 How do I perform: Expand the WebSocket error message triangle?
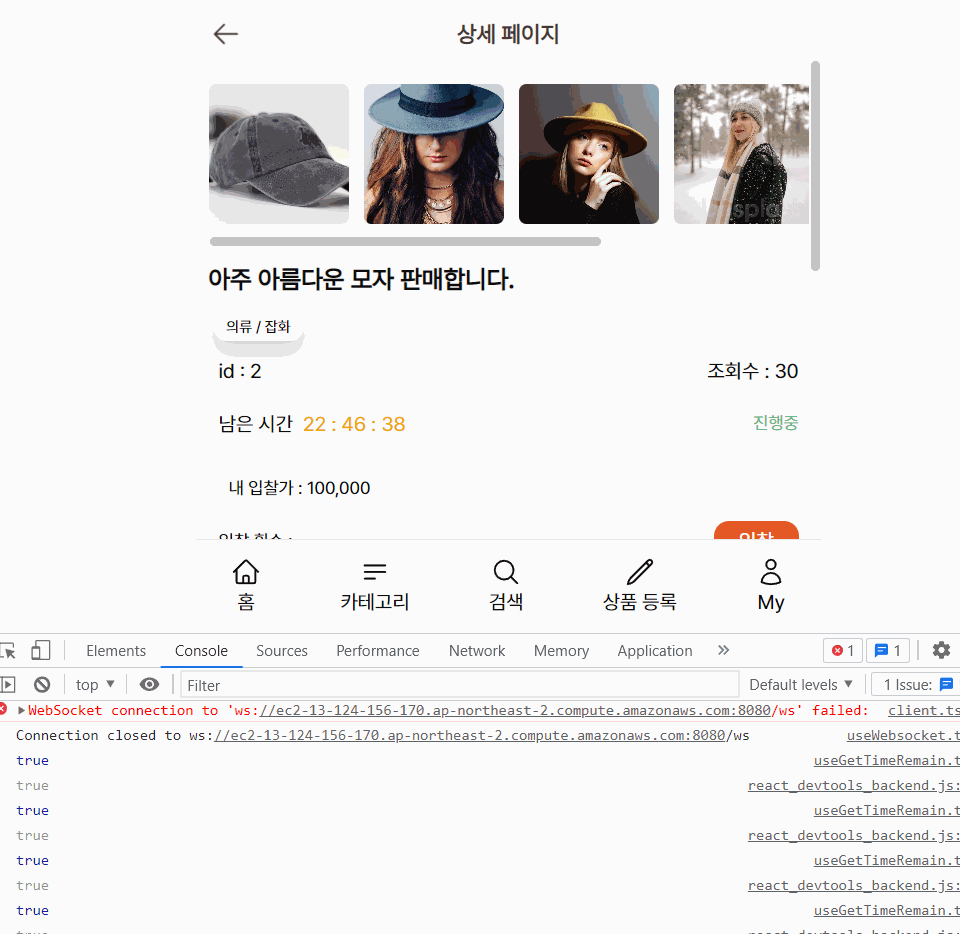(21, 711)
